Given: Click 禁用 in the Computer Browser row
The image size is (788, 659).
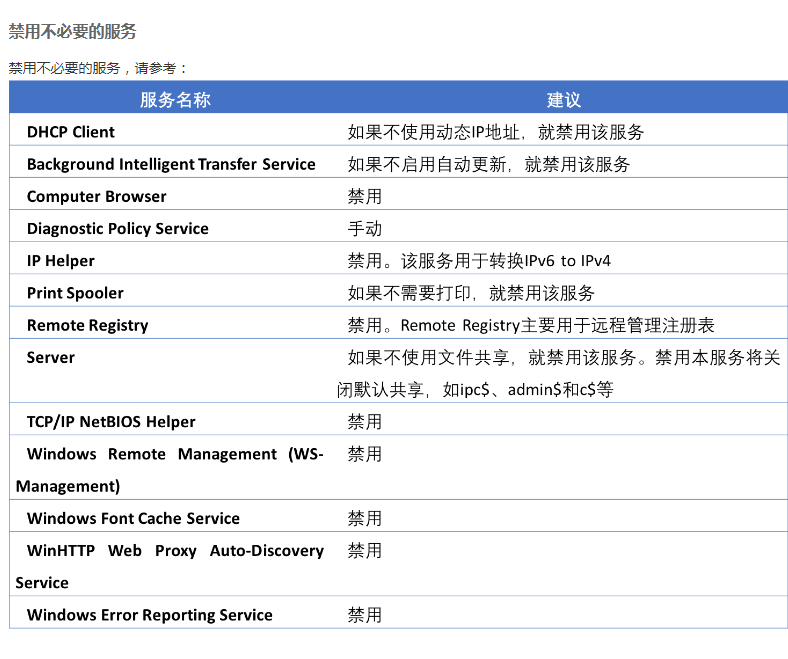Looking at the screenshot, I should click(x=365, y=197).
